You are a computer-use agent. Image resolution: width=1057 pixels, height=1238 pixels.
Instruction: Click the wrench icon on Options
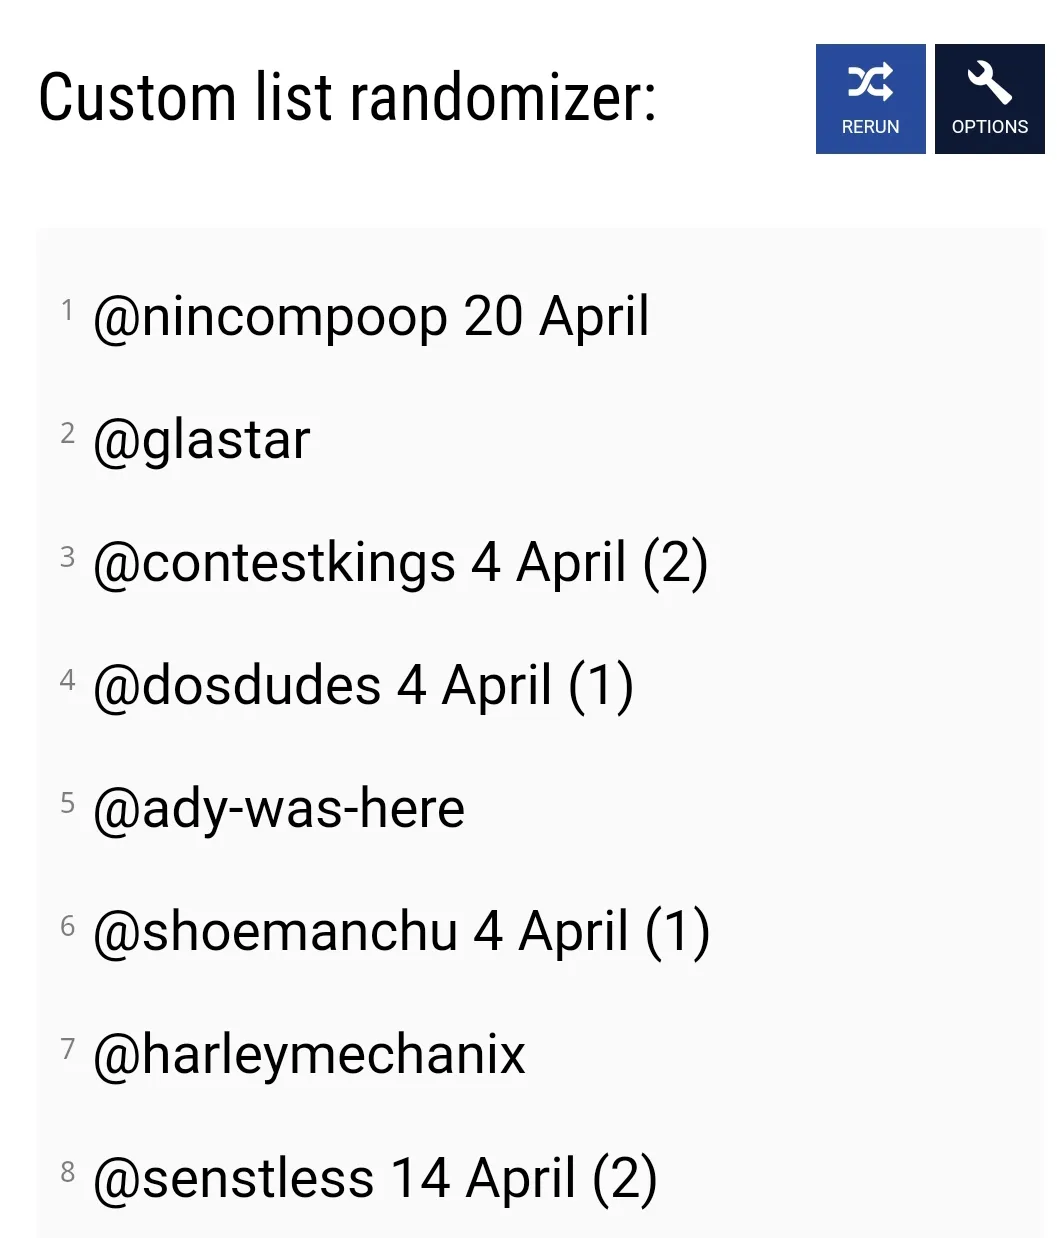[x=989, y=82]
